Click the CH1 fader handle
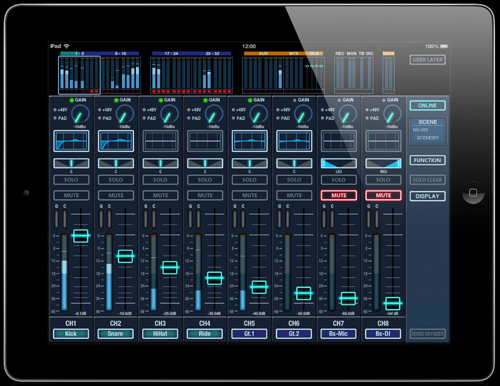 coord(81,236)
